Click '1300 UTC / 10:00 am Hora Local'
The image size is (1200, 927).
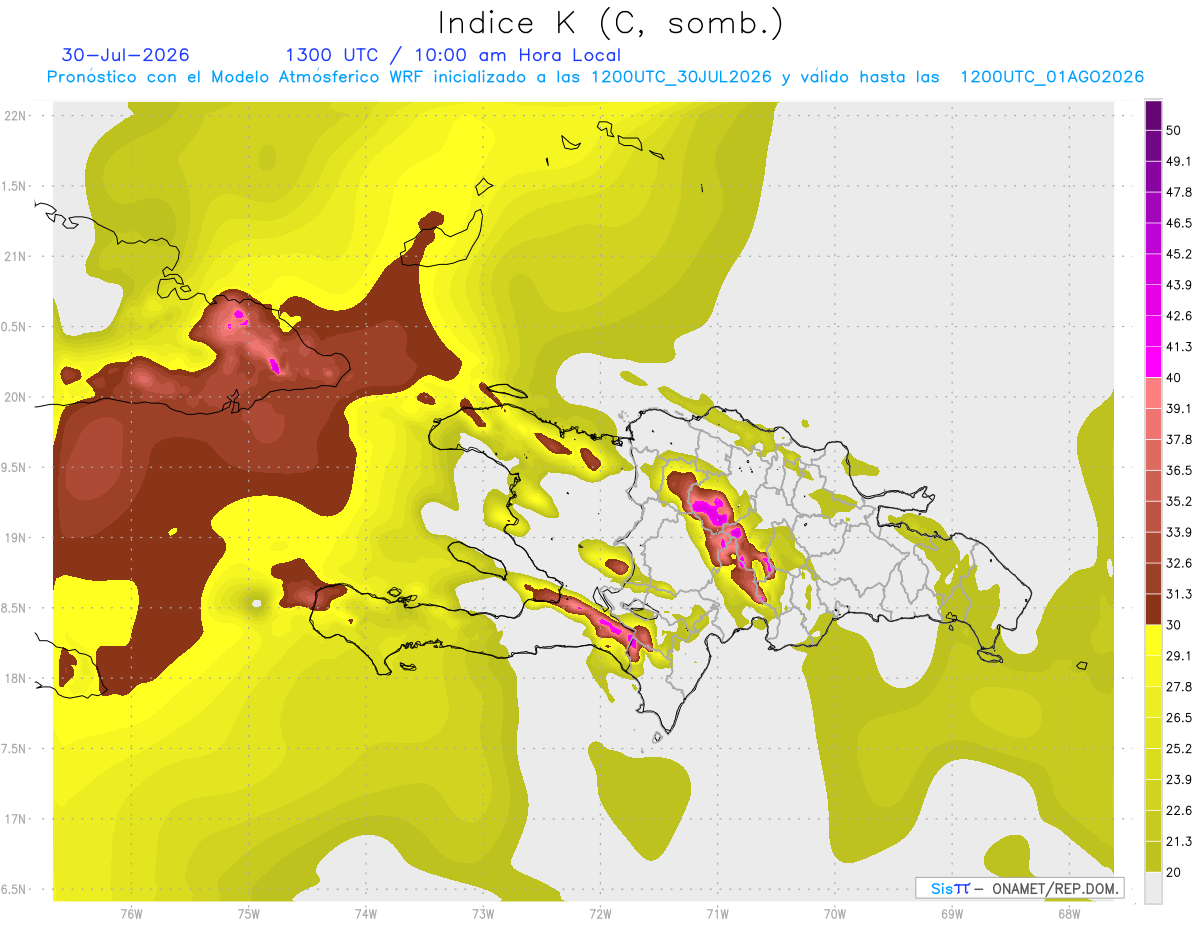click(452, 55)
